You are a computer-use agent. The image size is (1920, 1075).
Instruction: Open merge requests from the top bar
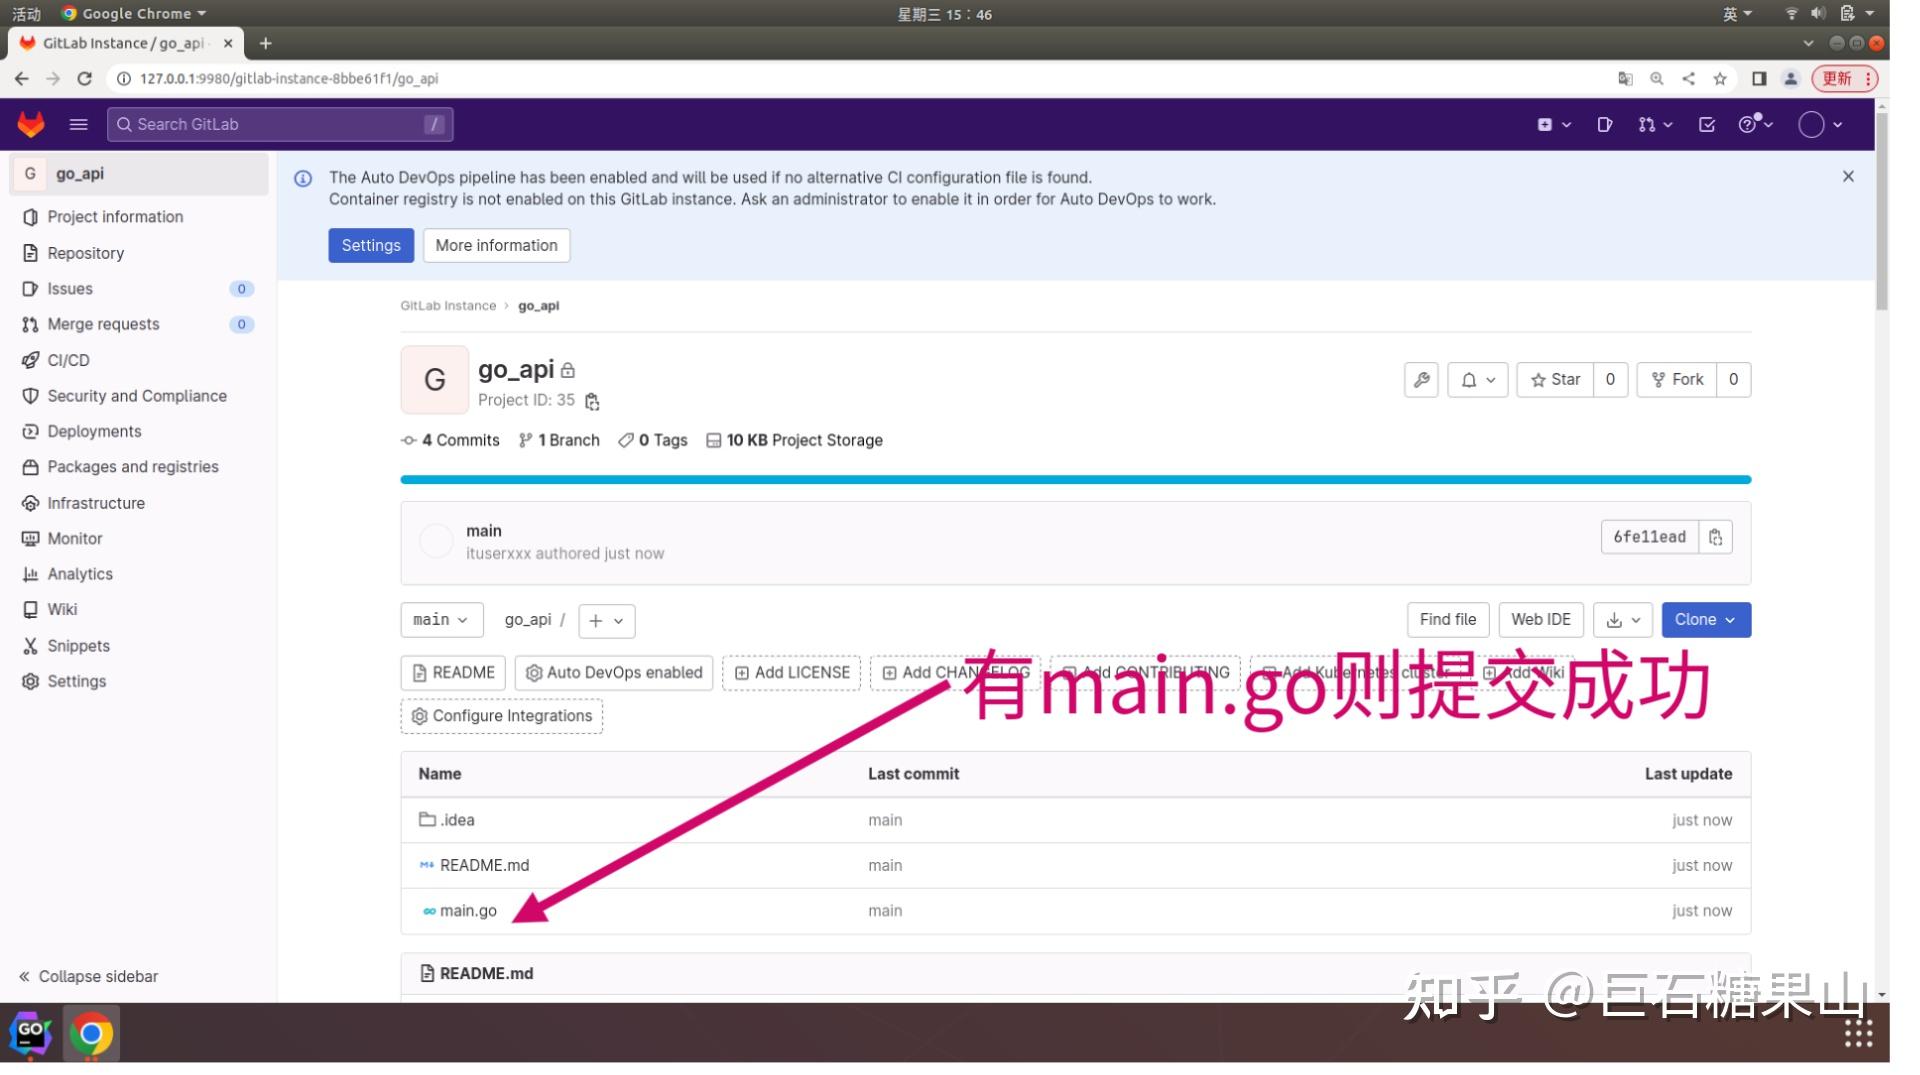tap(1648, 124)
